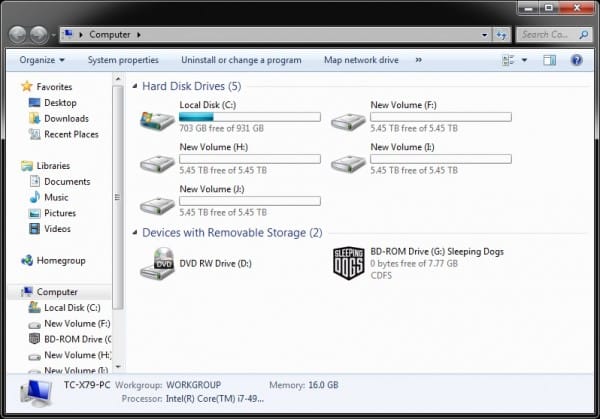Click the WORKGROUP value in details pane
600x419 pixels.
pos(193,385)
